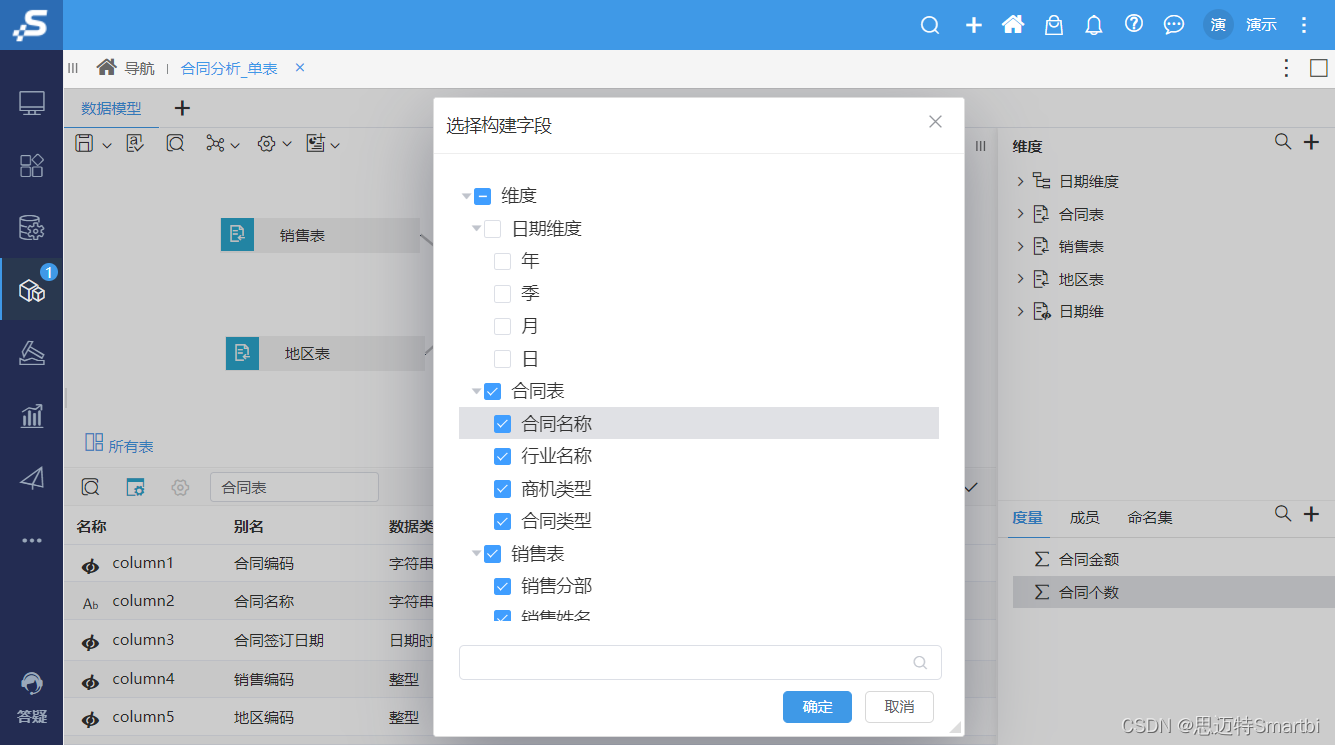Add a new measure with plus icon
Screen dimensions: 1335x745
pos(1312,514)
